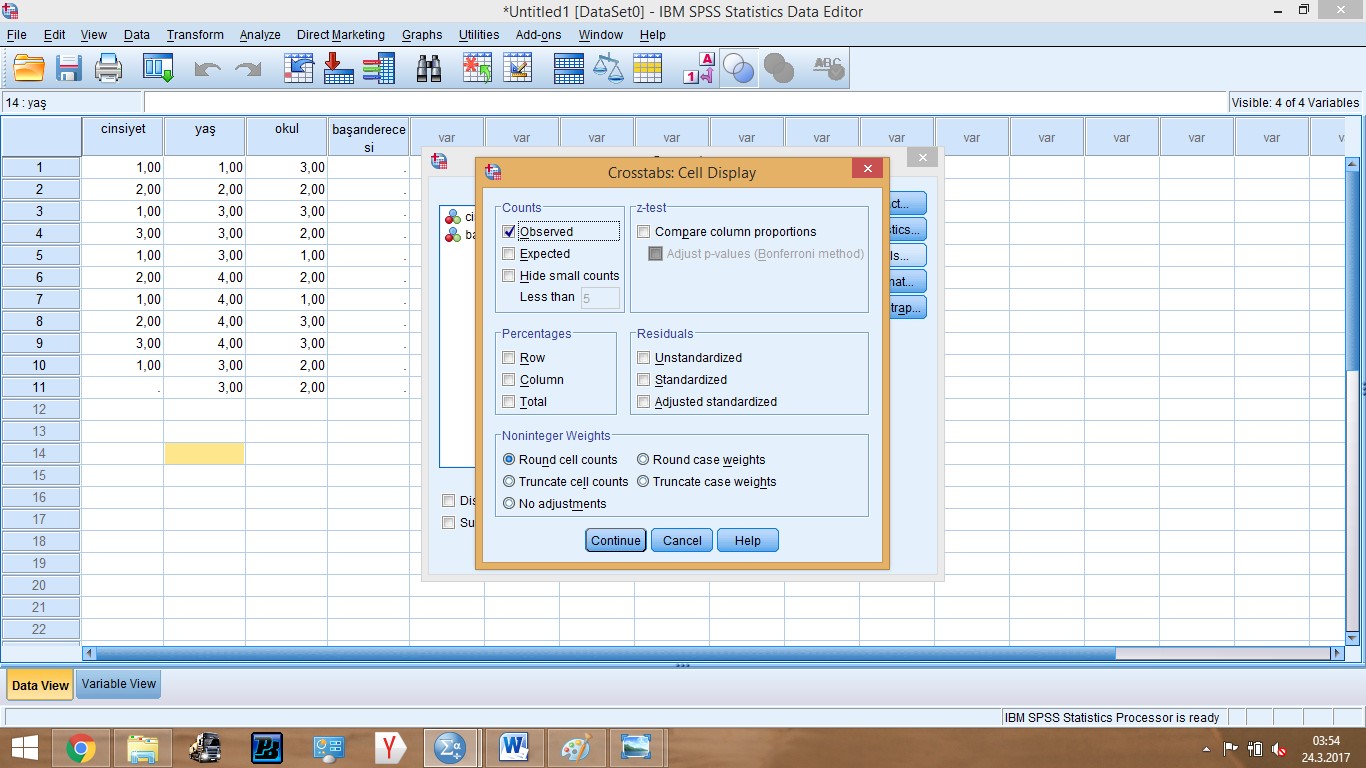Enable Hide small counts checkbox
1366x768 pixels.
tap(509, 275)
